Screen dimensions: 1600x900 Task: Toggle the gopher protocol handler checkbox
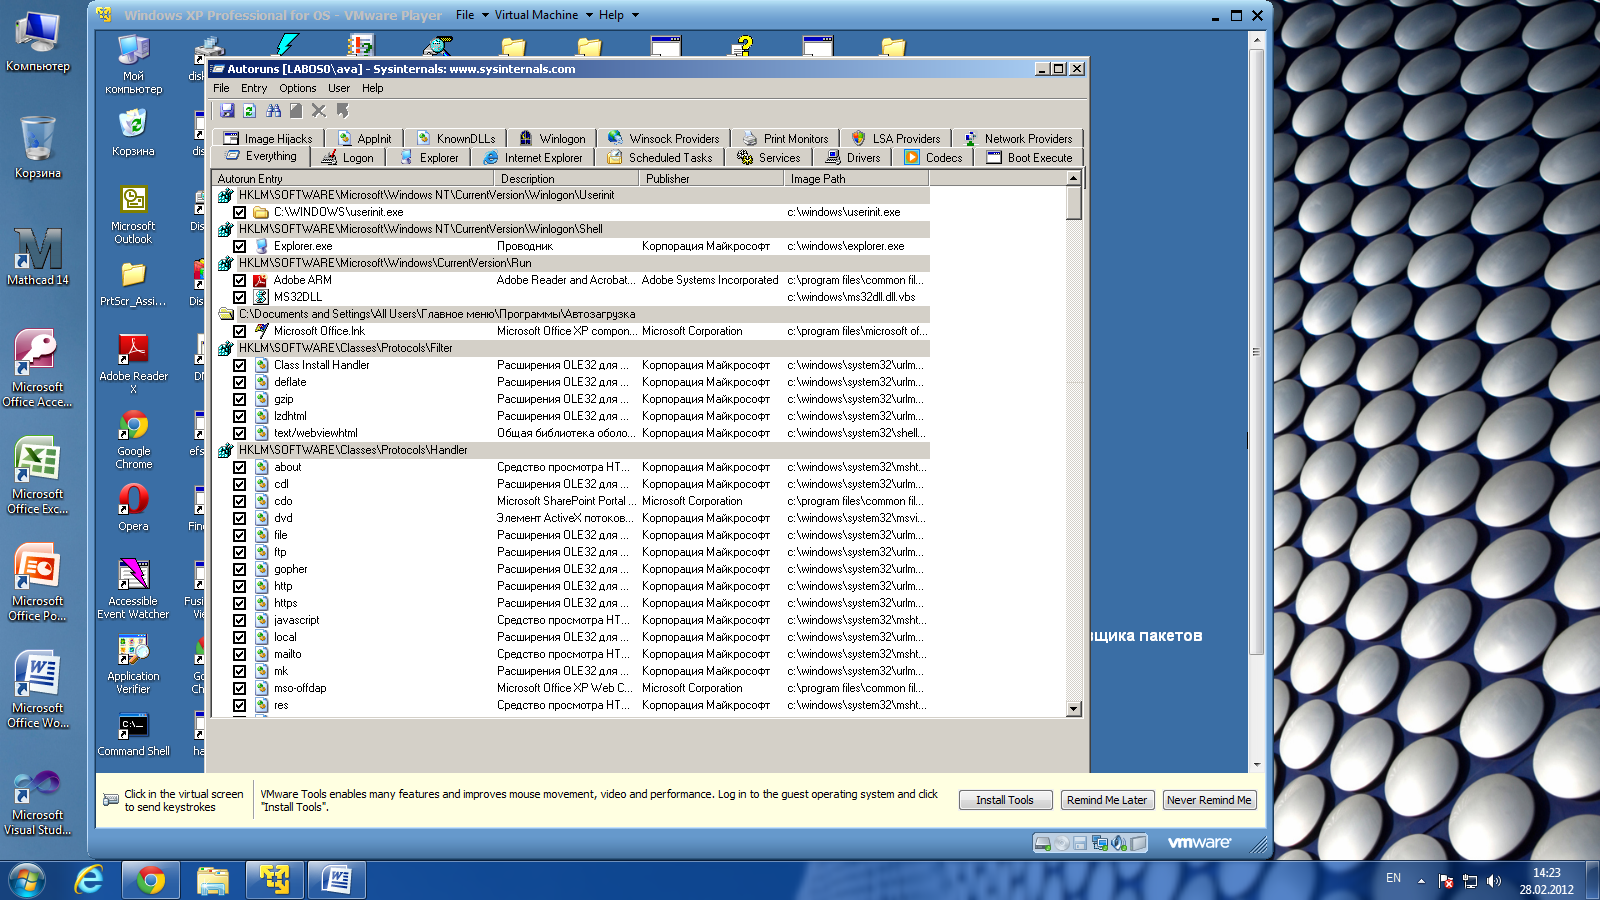coord(240,569)
